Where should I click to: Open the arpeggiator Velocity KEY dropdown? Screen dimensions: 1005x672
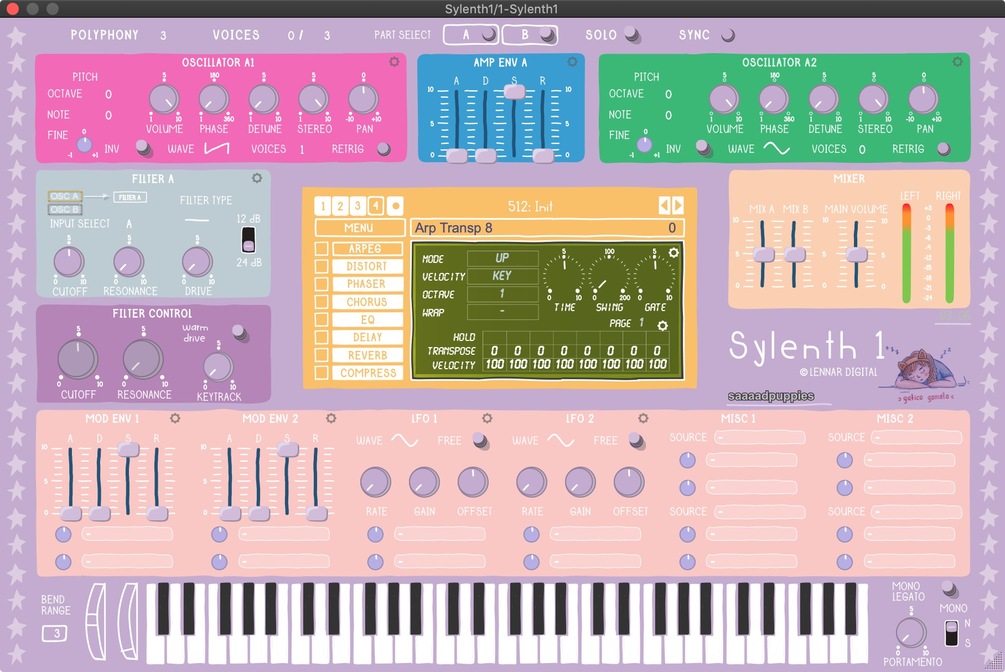pos(502,276)
